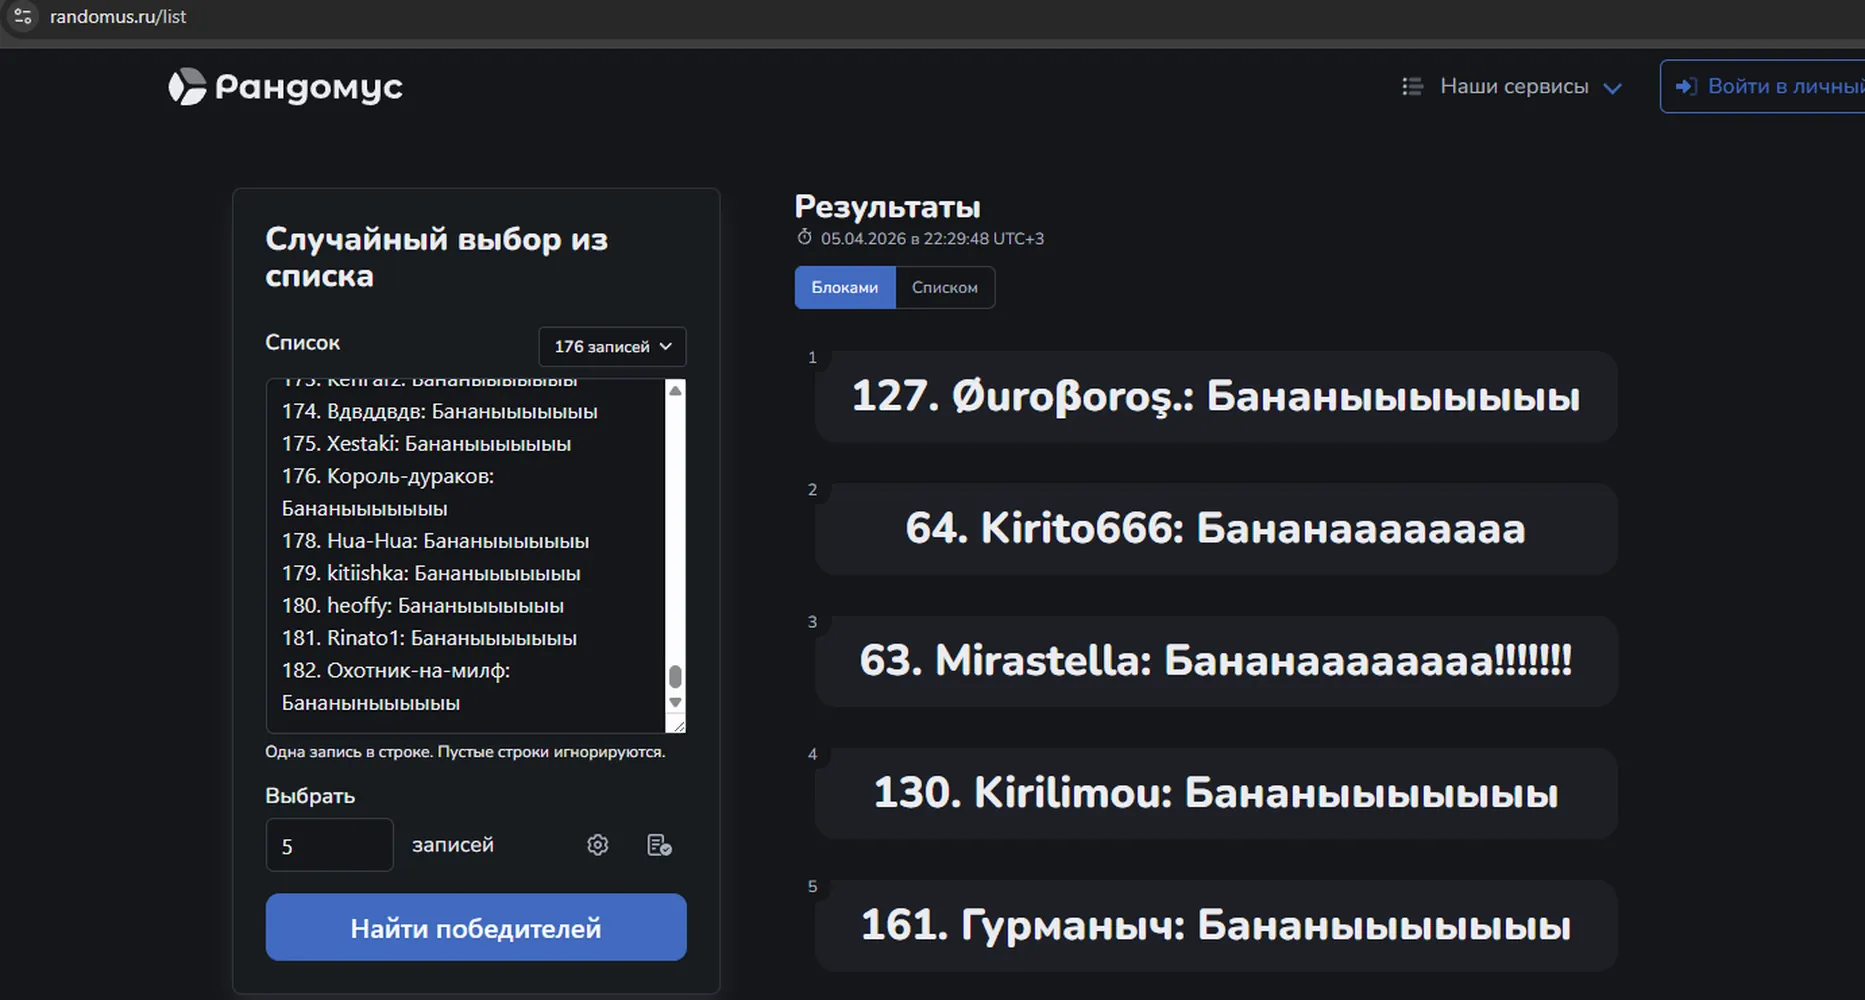Click the login arrow icon in Войти button
1865x1000 pixels.
[x=1686, y=87]
